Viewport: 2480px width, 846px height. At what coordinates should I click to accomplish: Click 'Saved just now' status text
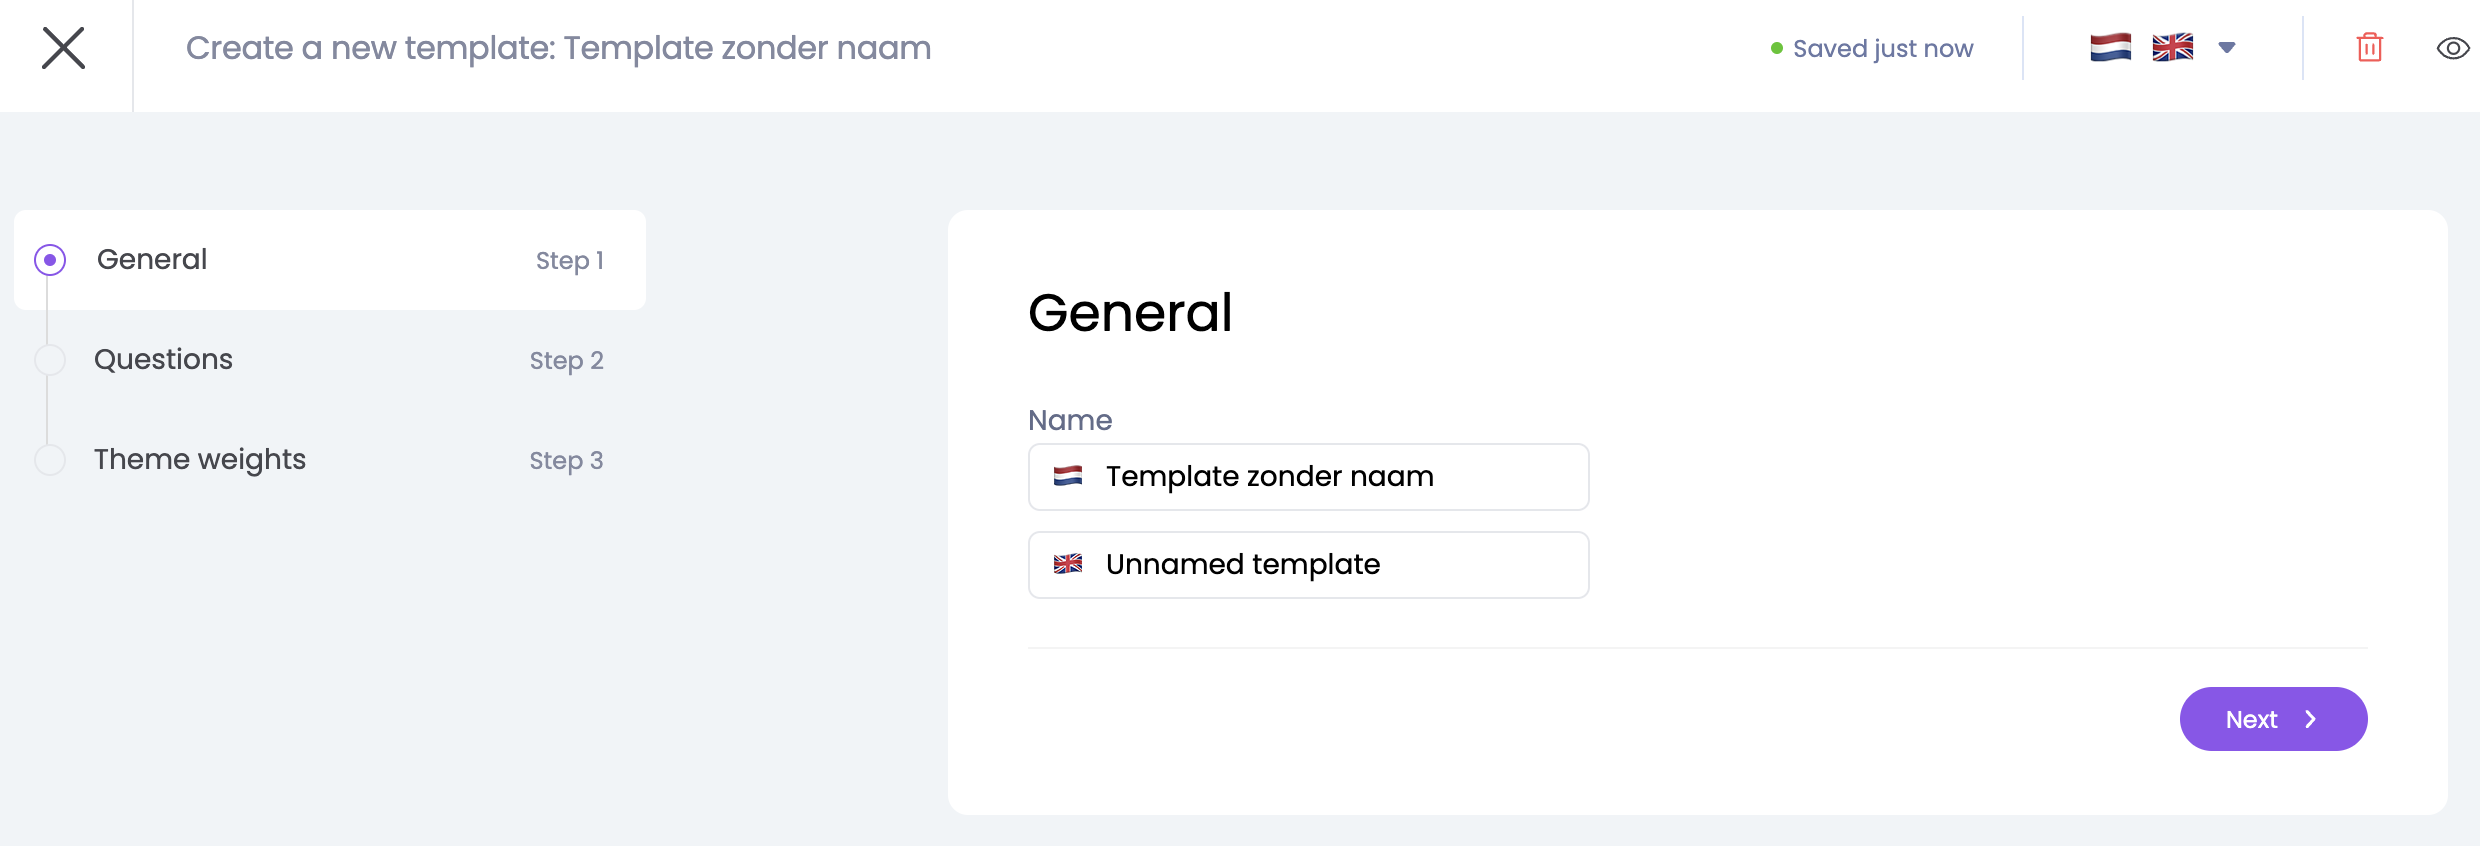pos(1882,48)
